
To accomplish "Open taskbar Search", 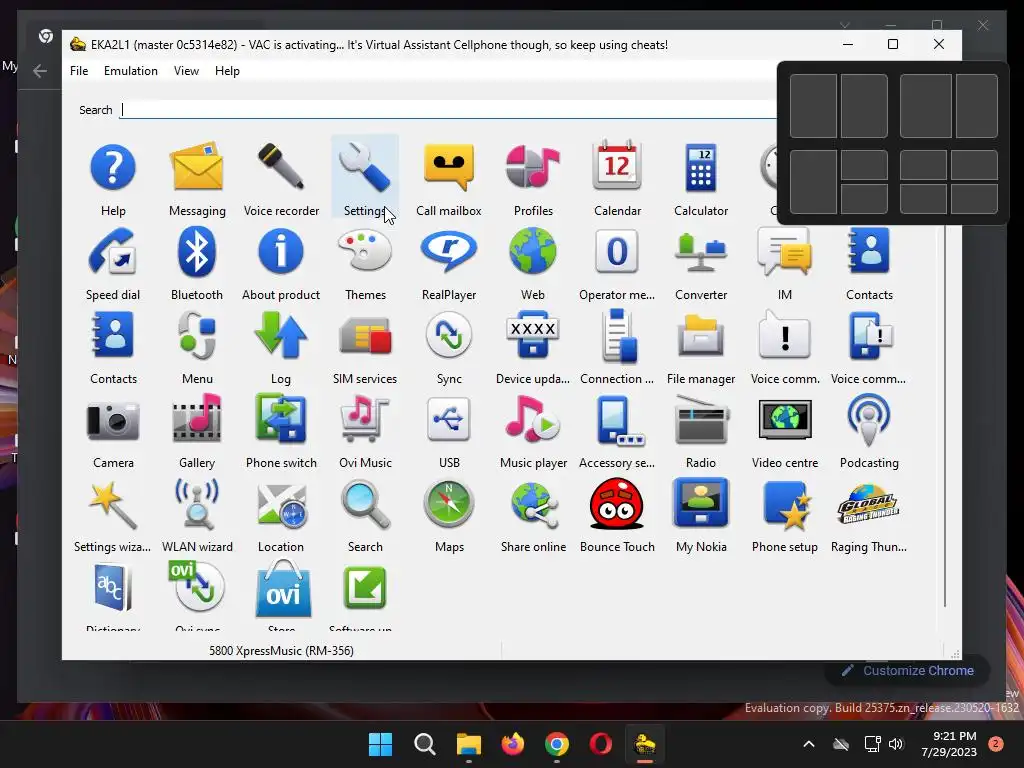I will coord(424,744).
